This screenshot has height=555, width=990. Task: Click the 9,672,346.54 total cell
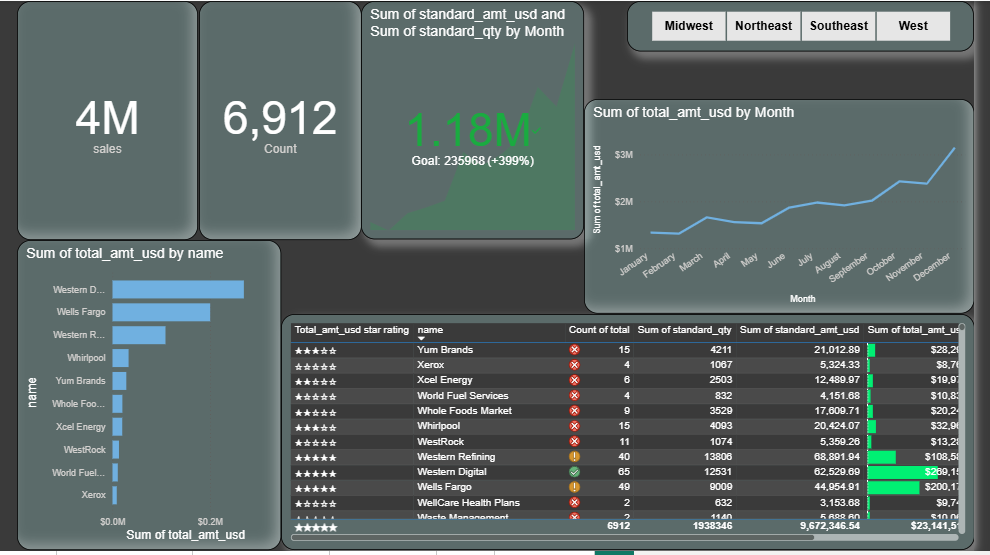(x=830, y=525)
